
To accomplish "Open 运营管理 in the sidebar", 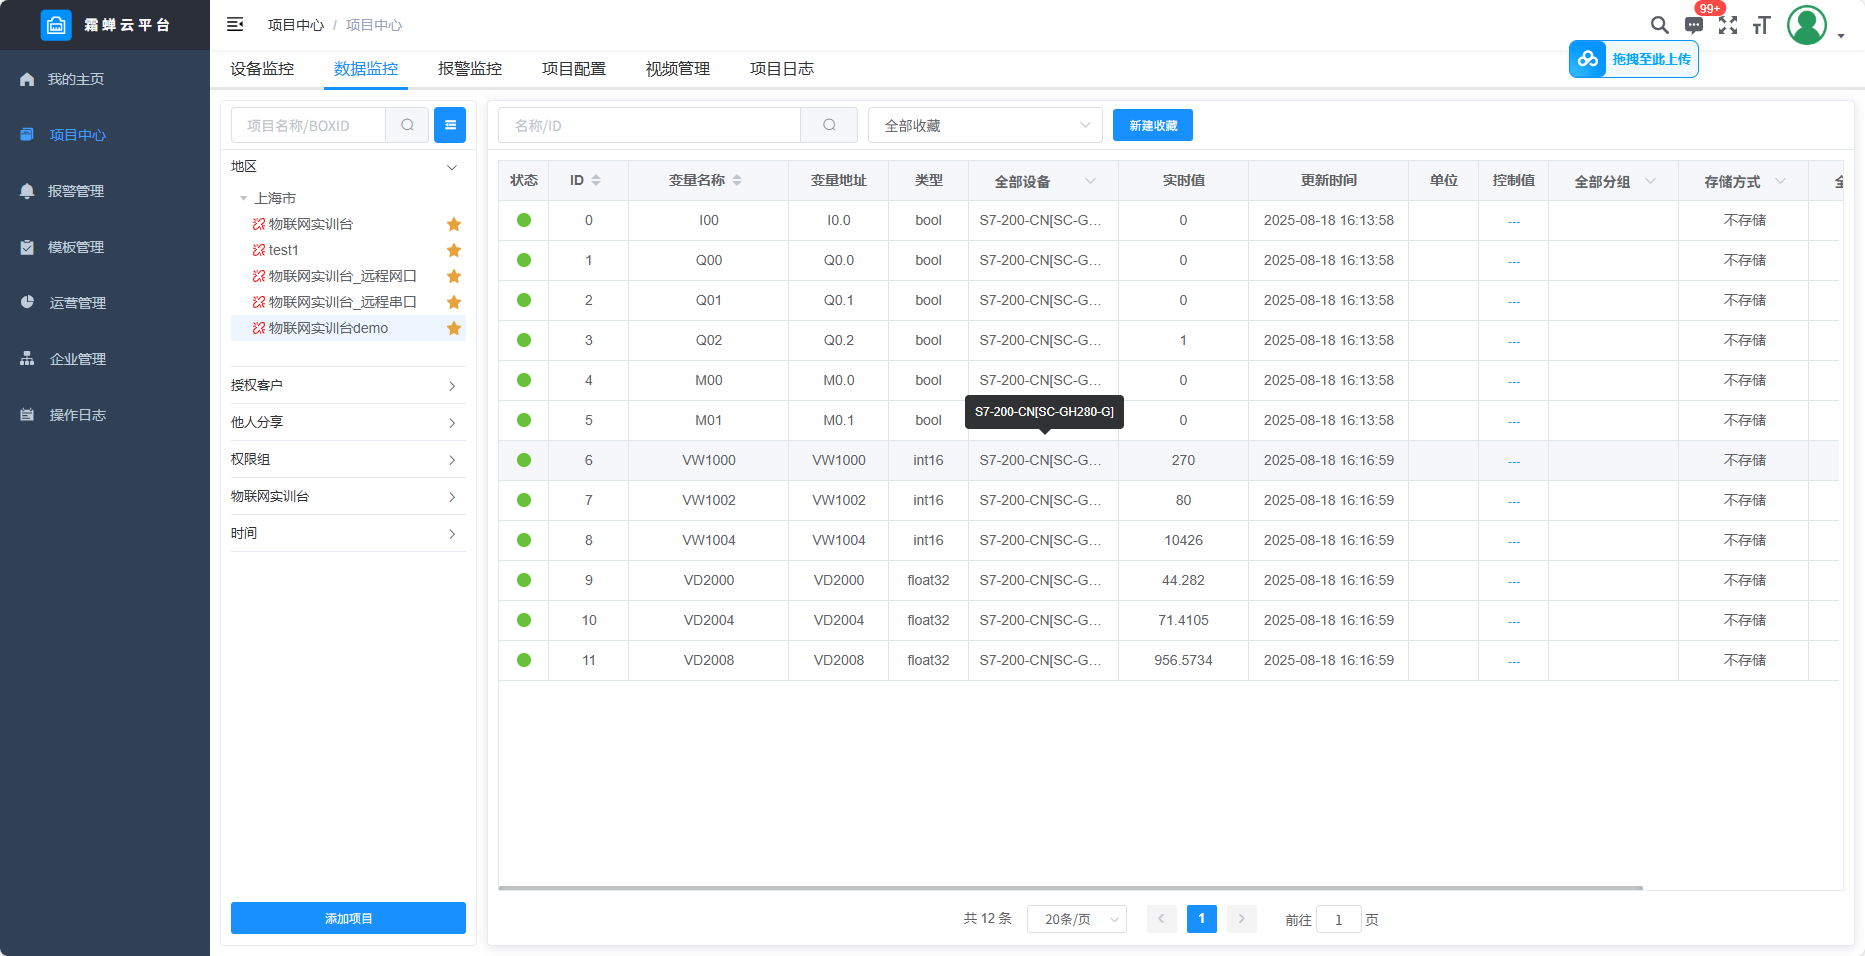I will coord(78,303).
